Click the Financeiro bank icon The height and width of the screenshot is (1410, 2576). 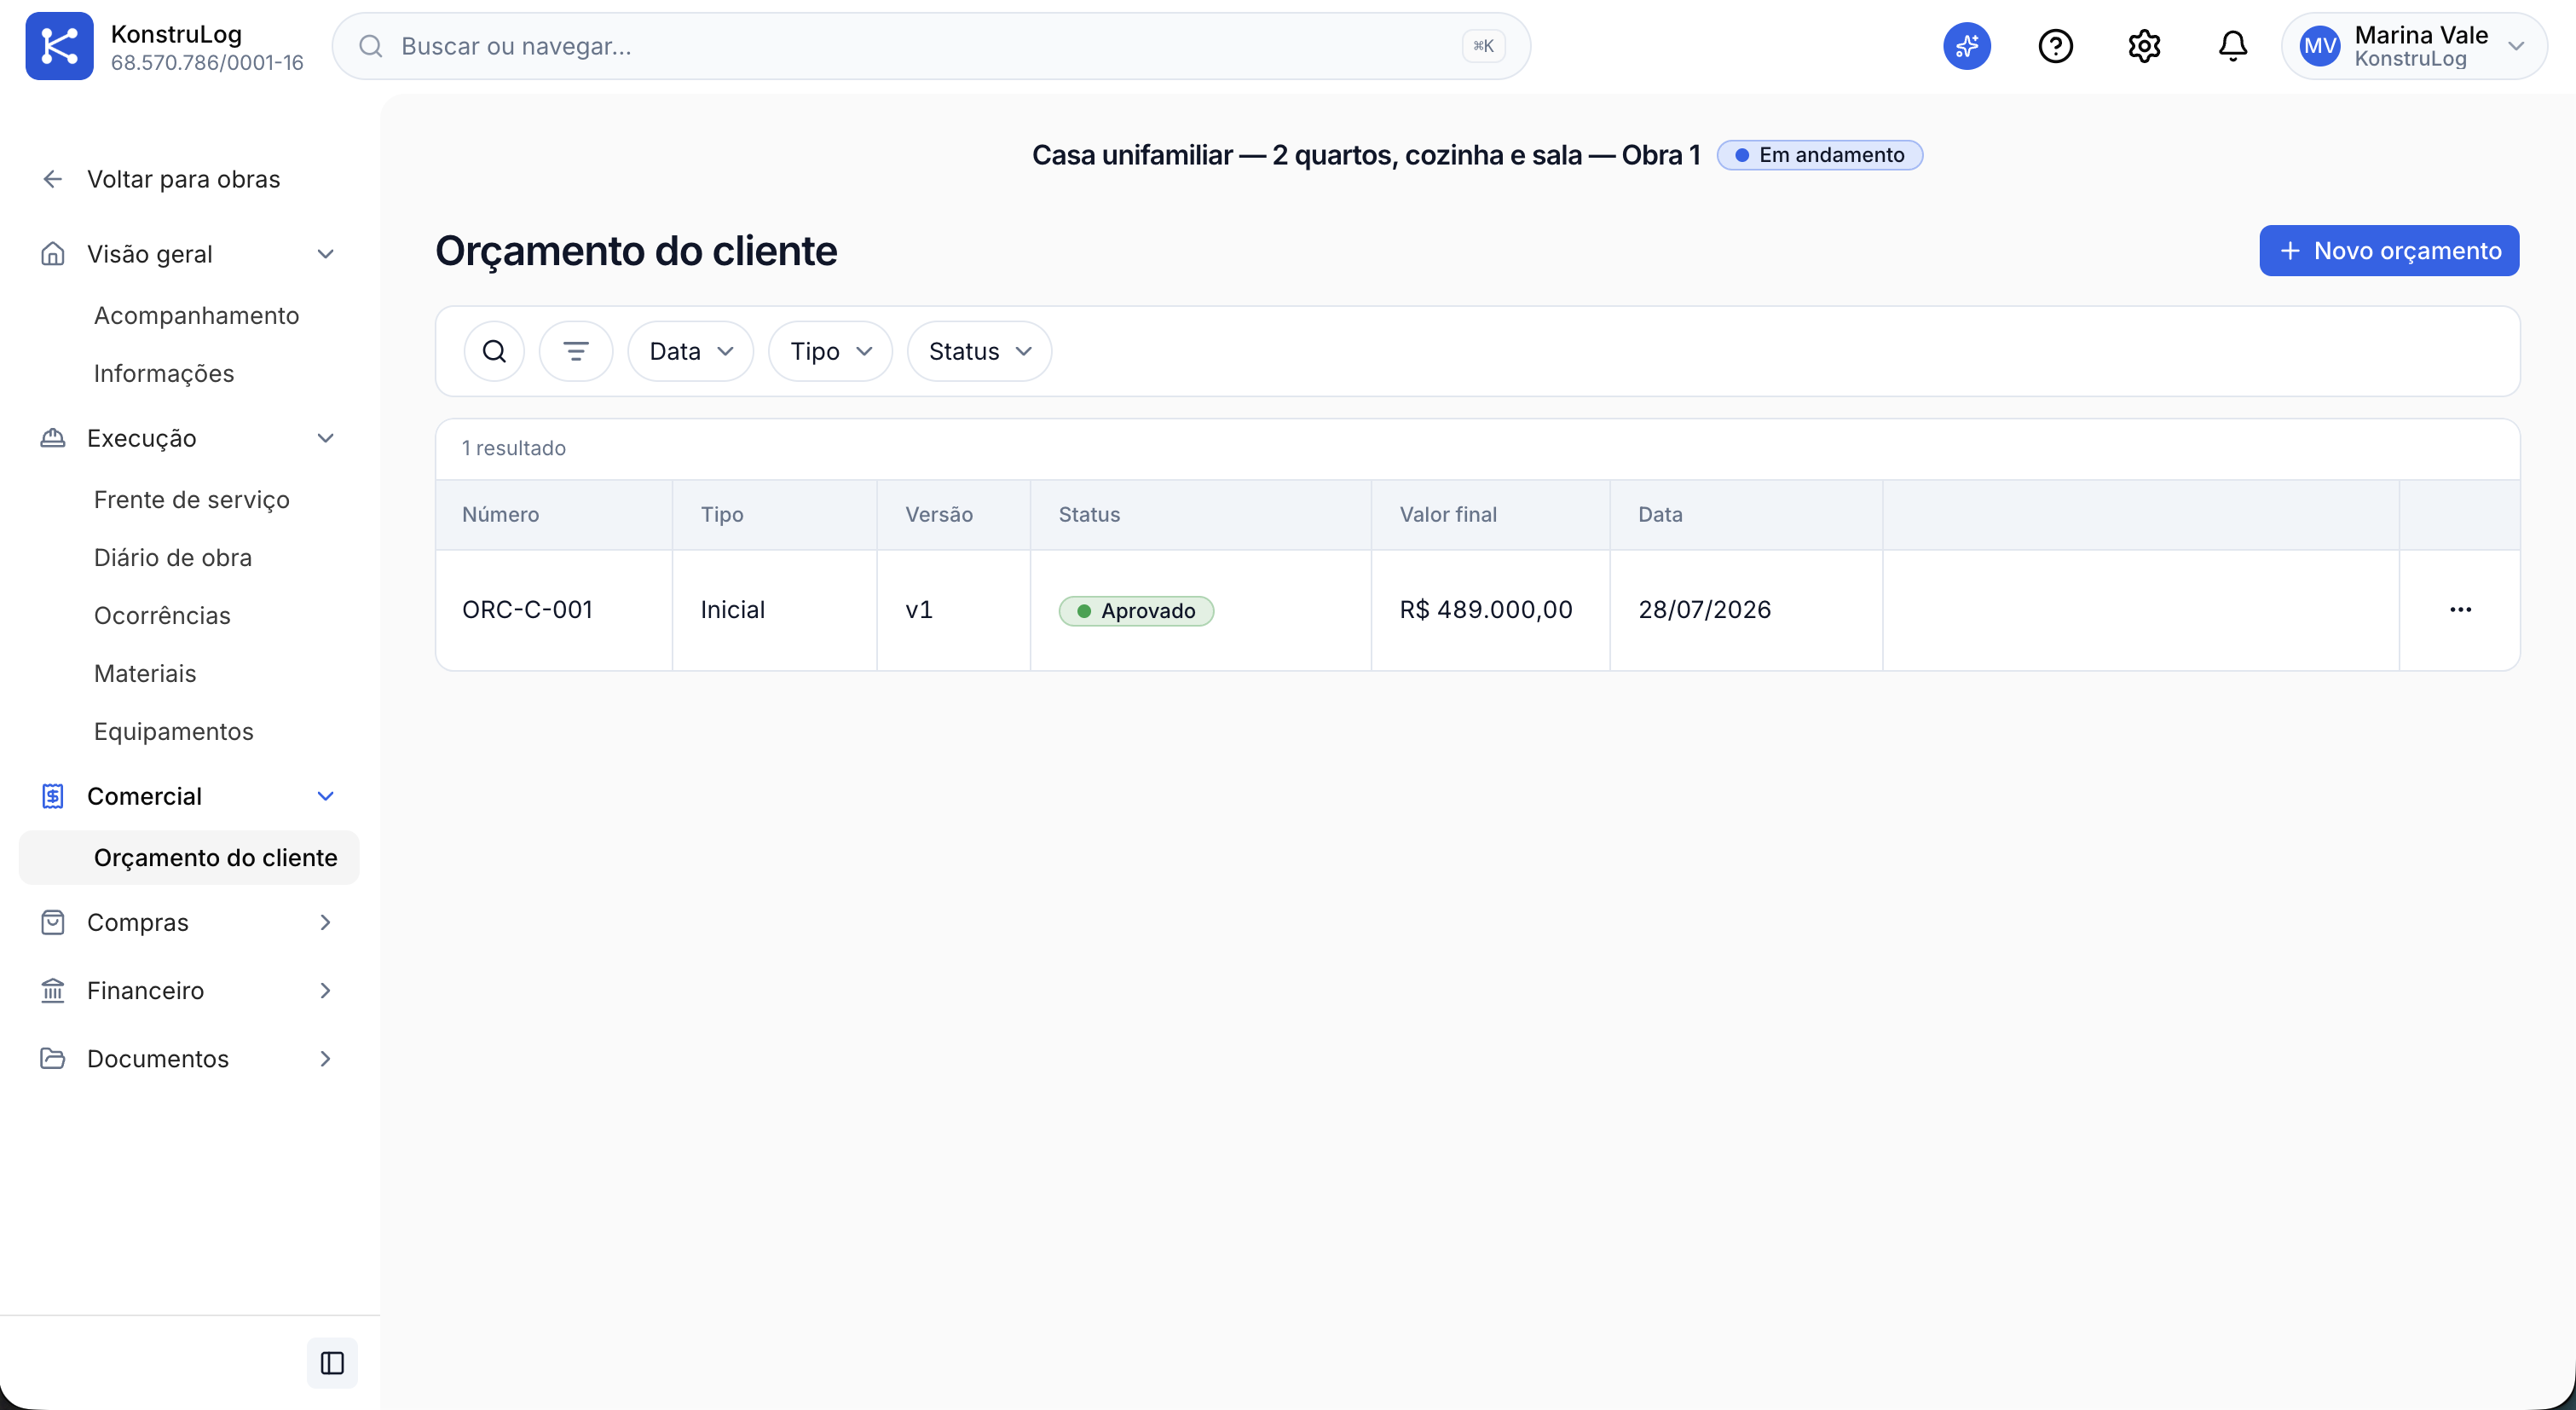53,990
